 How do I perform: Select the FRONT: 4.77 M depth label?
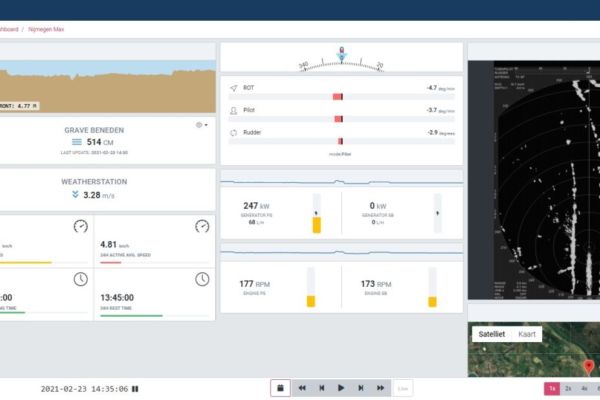coord(19,106)
